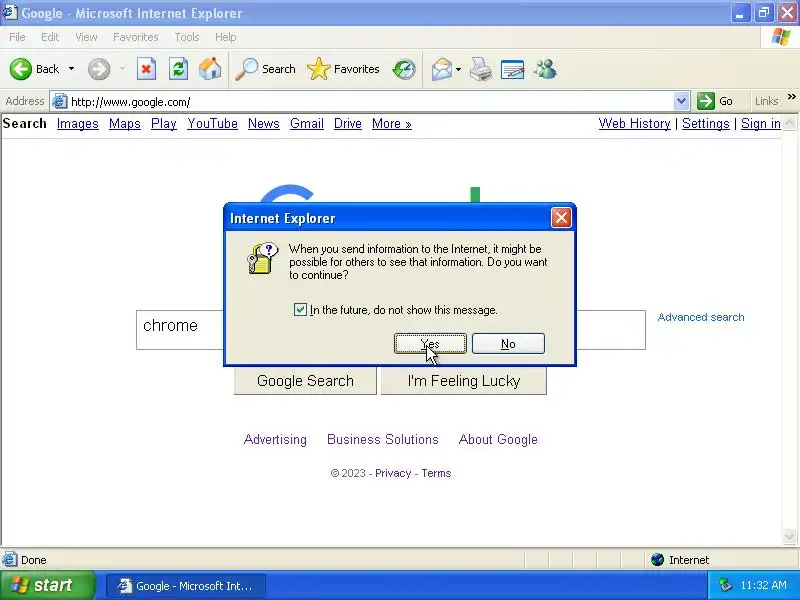The height and width of the screenshot is (600, 800).
Task: Refresh the page with the green arrows icon
Action: coord(179,69)
